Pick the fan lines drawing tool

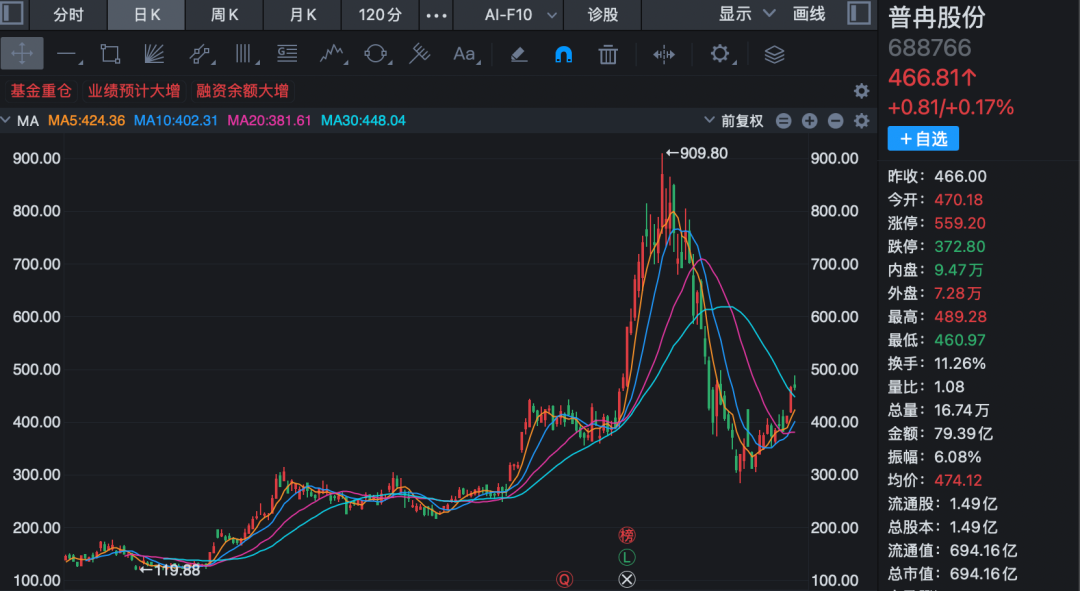(154, 54)
